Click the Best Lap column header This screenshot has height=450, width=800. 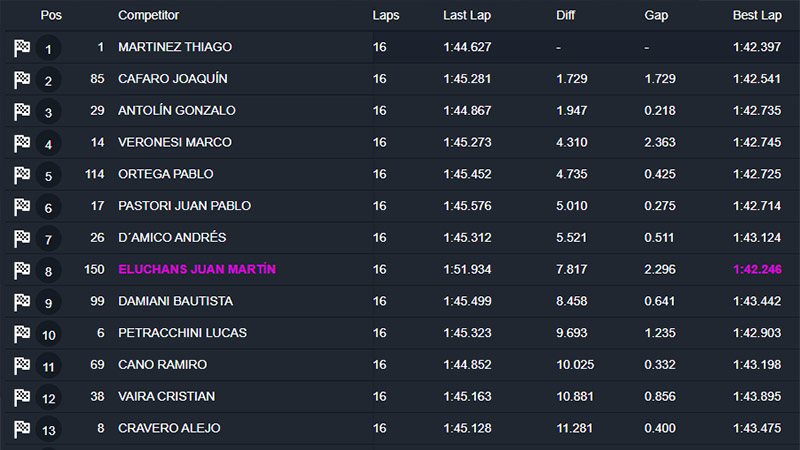pyautogui.click(x=757, y=16)
